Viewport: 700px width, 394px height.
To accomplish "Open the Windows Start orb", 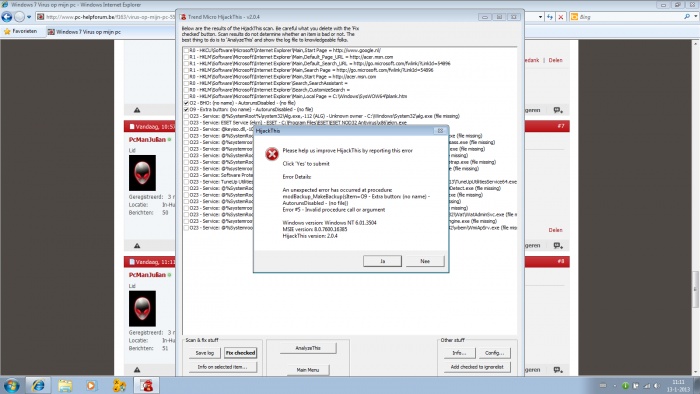I will click(12, 385).
